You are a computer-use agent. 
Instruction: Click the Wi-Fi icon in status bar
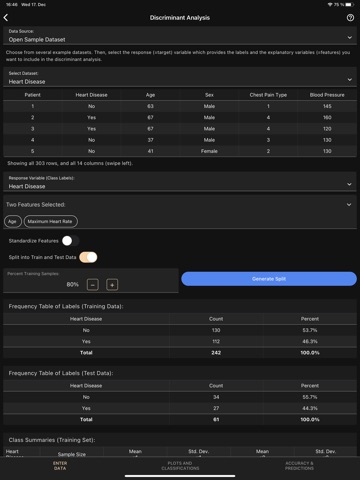point(330,5)
